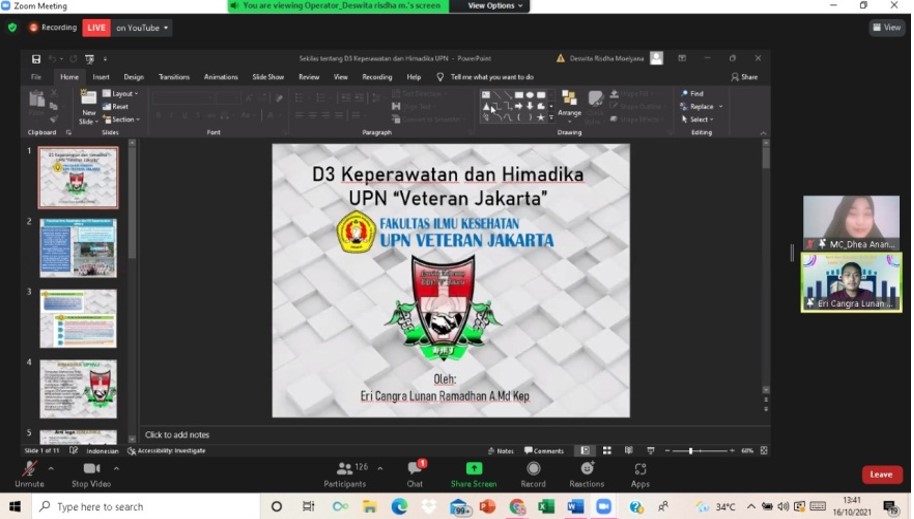
Task: Click the Arrange icon in Drawing group
Action: 570,98
